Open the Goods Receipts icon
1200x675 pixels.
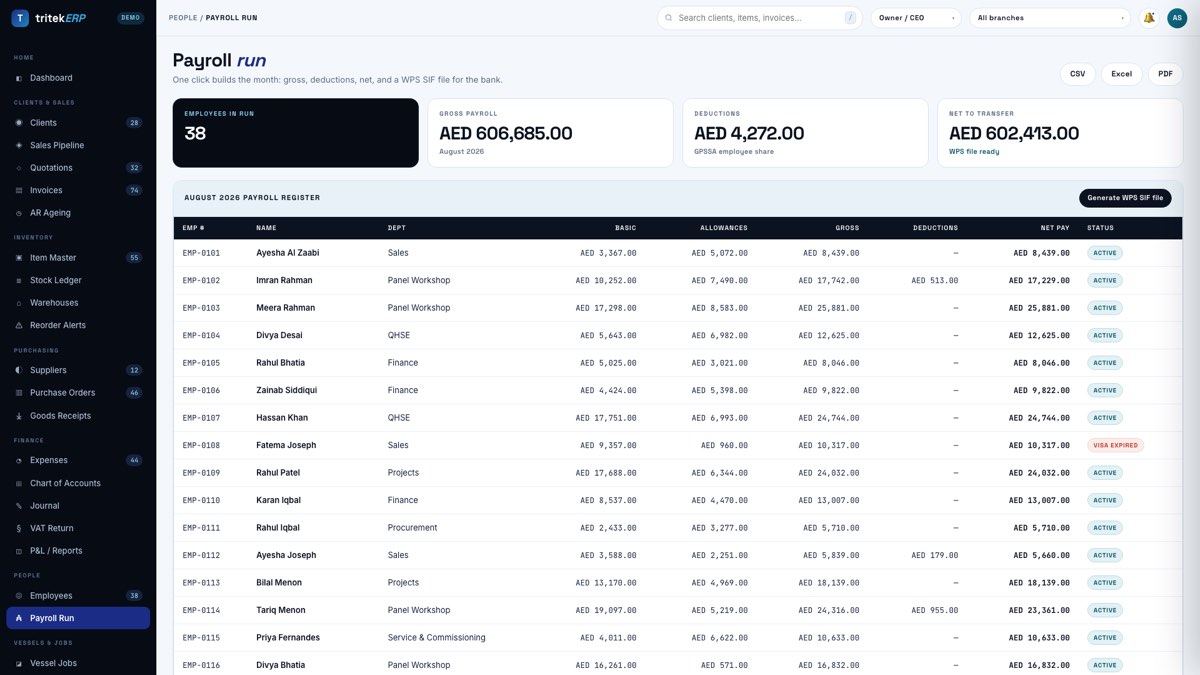pos(19,415)
